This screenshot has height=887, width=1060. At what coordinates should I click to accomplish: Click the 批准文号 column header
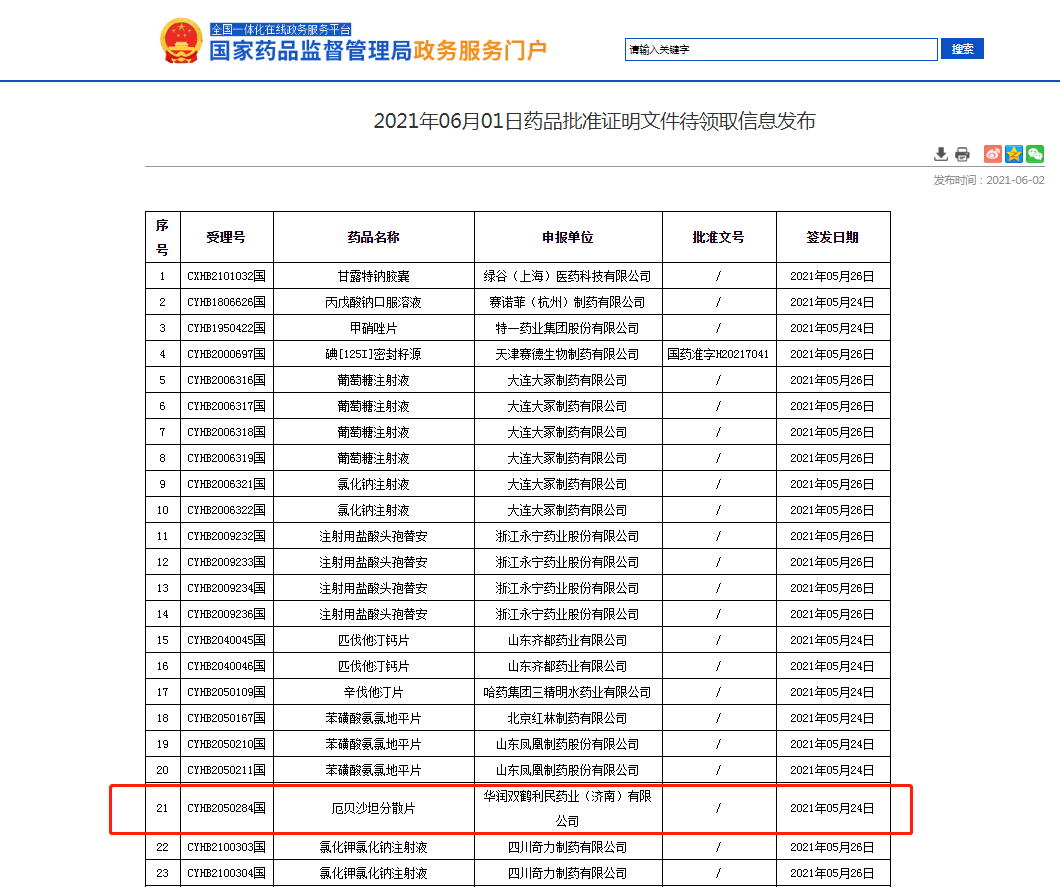pos(718,237)
